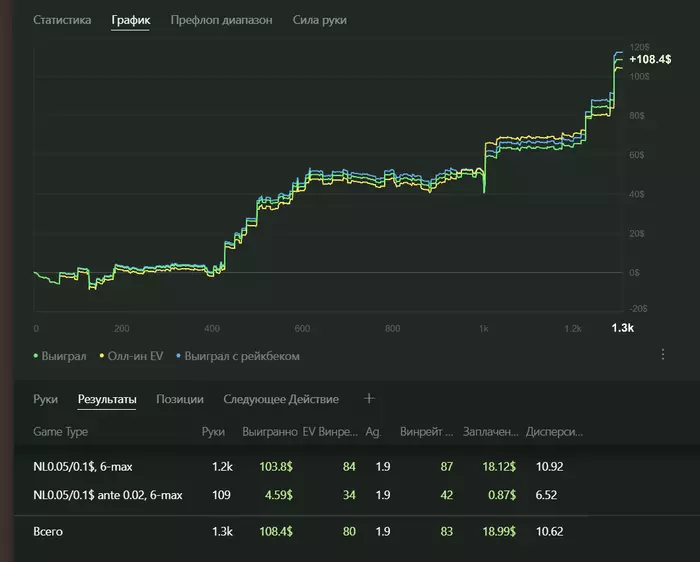
Task: Sort by EV Винре... column header
Action: [x=330, y=432]
